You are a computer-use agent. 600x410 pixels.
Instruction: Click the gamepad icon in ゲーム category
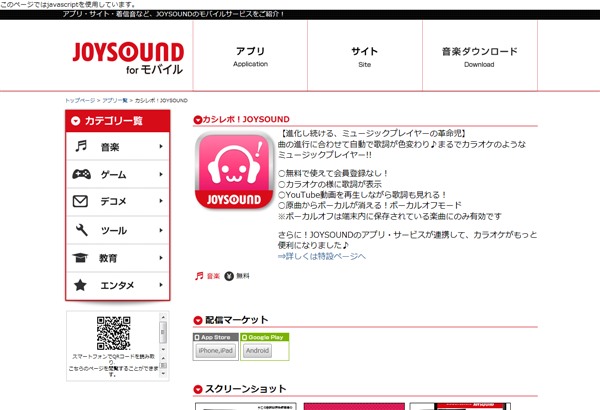pyautogui.click(x=82, y=174)
